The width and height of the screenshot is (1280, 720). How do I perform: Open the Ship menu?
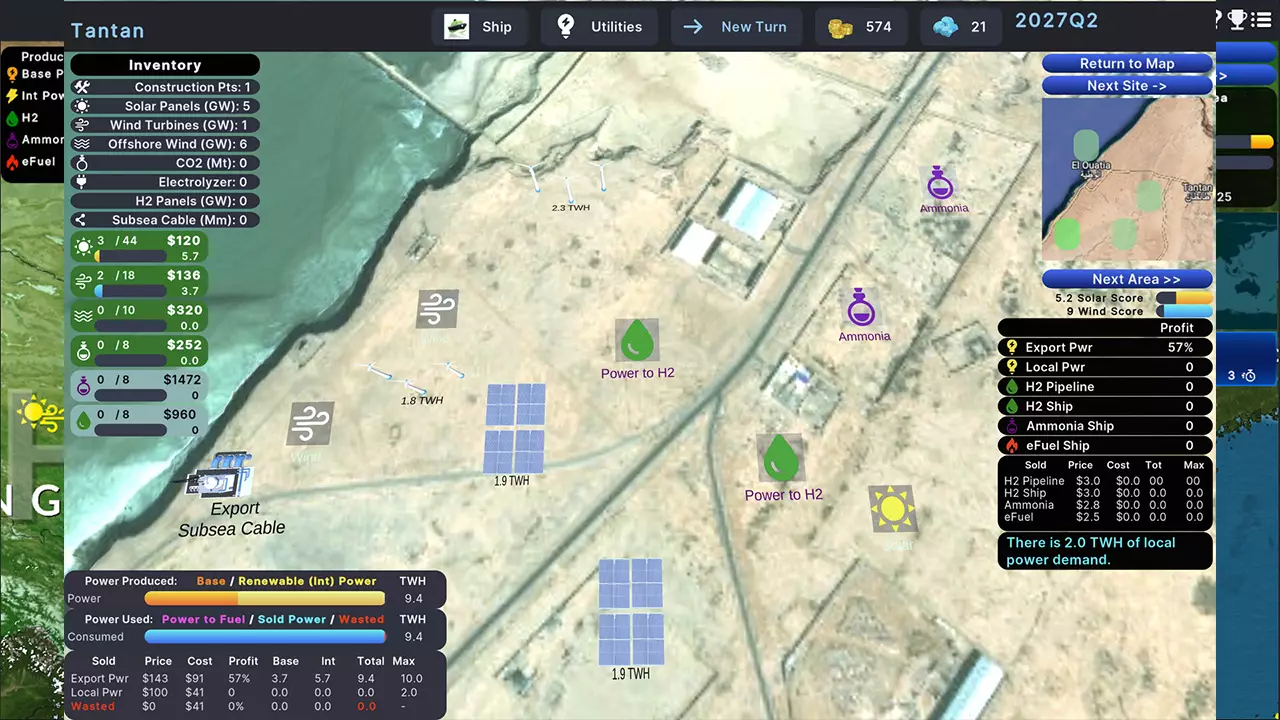(x=478, y=27)
